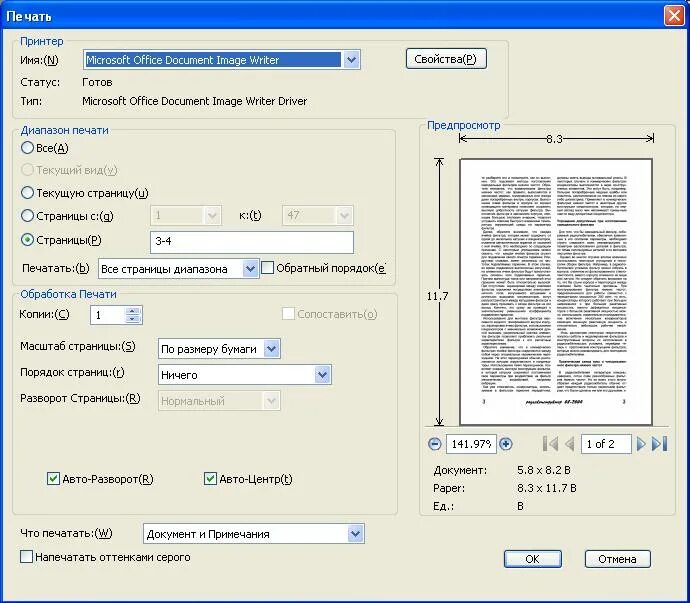
Task: Click the paper size 8.3 x 11.7 В
Action: pos(547,488)
